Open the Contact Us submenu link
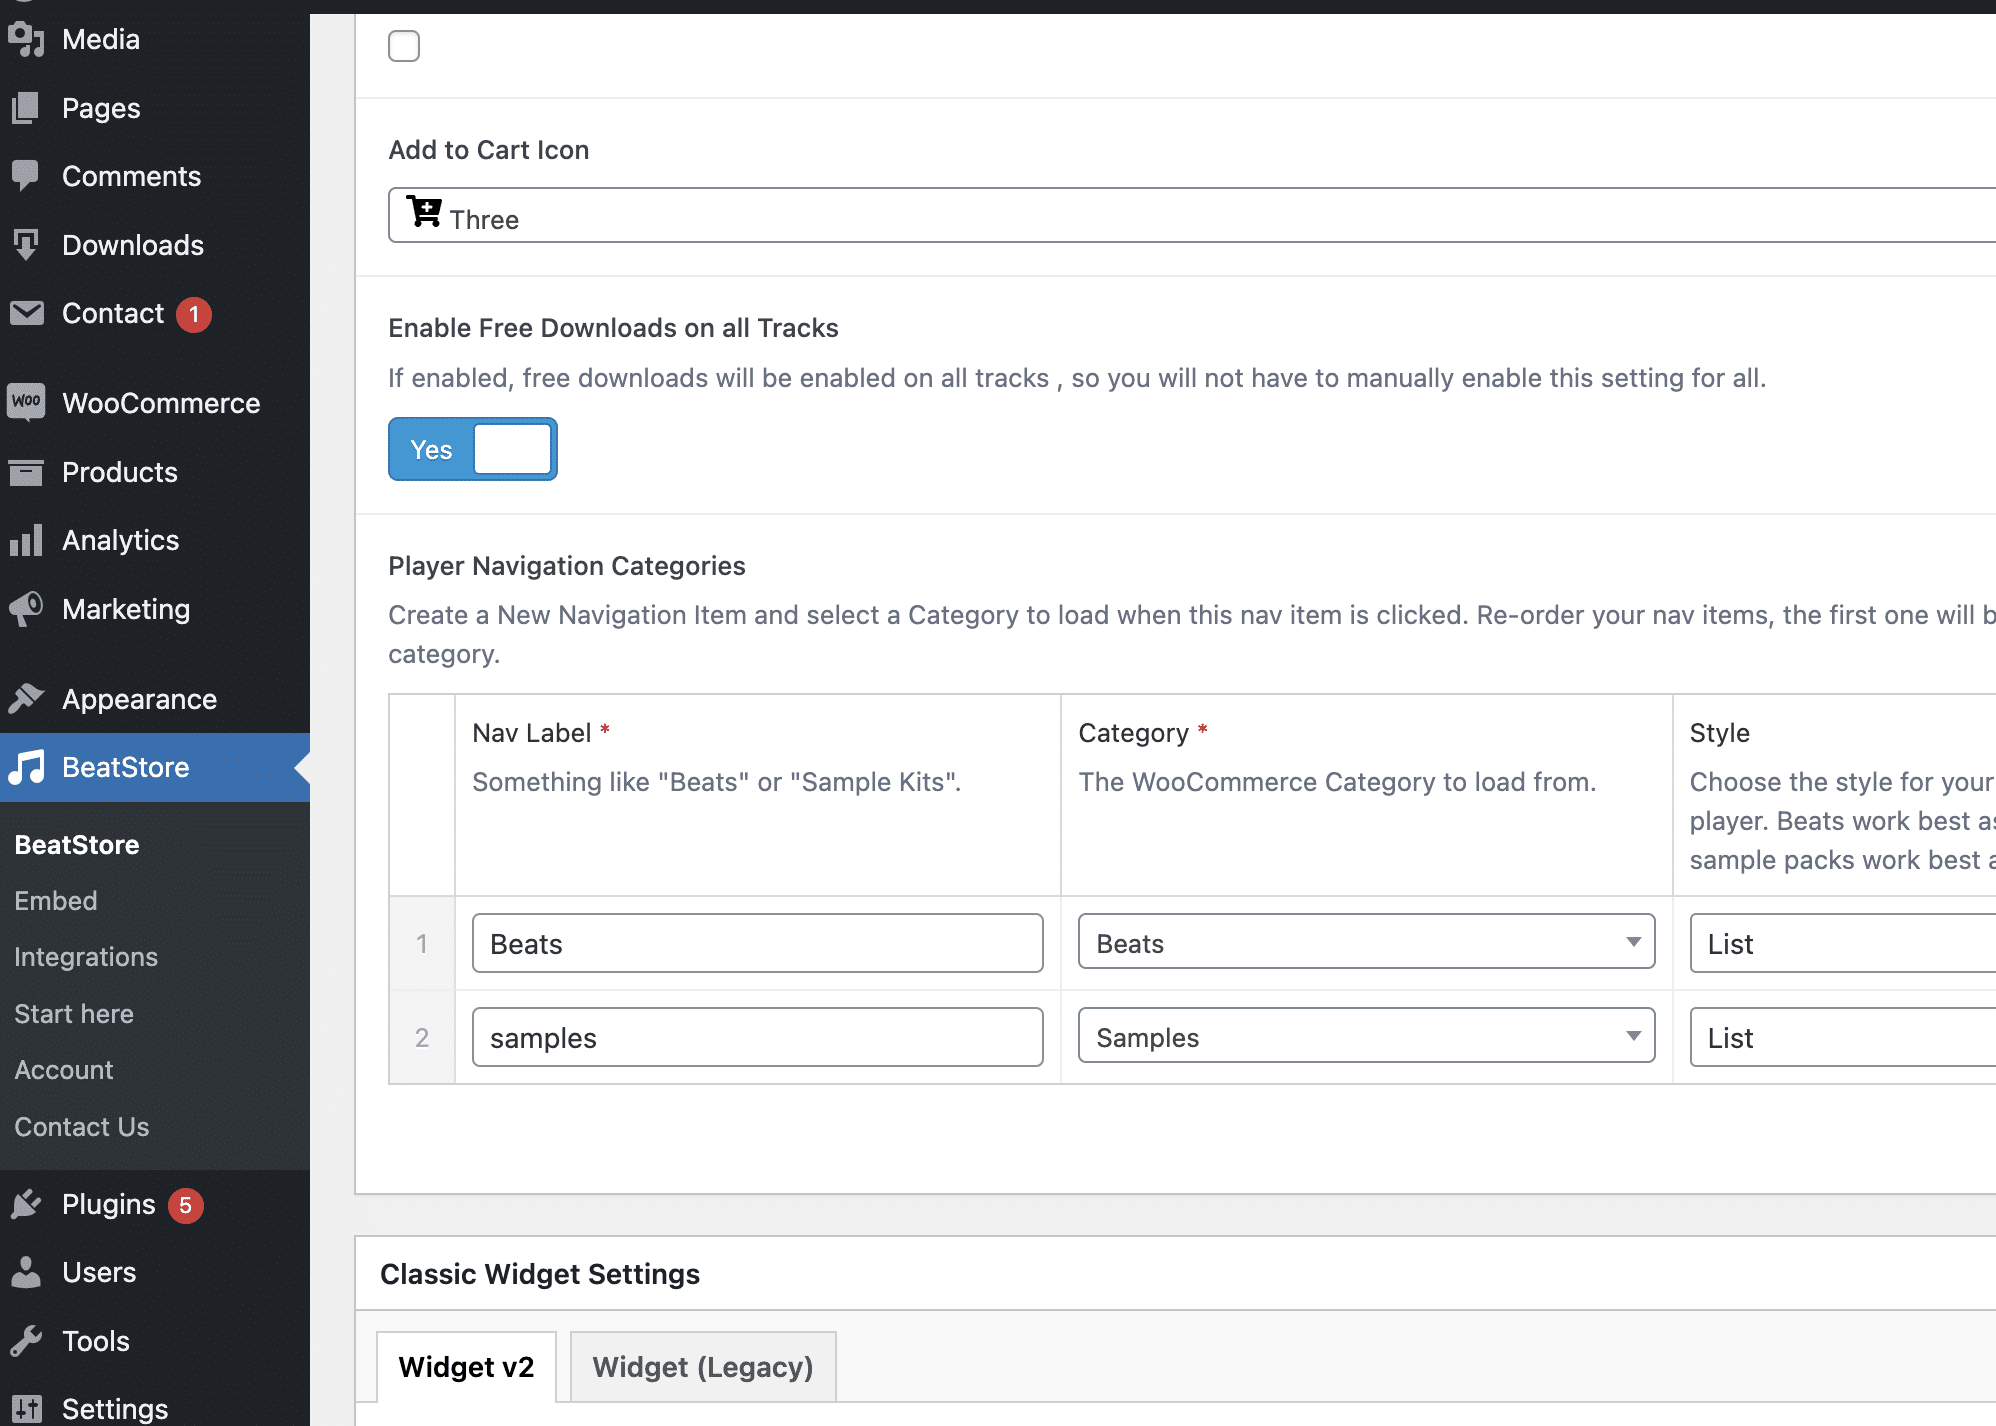 [82, 1127]
